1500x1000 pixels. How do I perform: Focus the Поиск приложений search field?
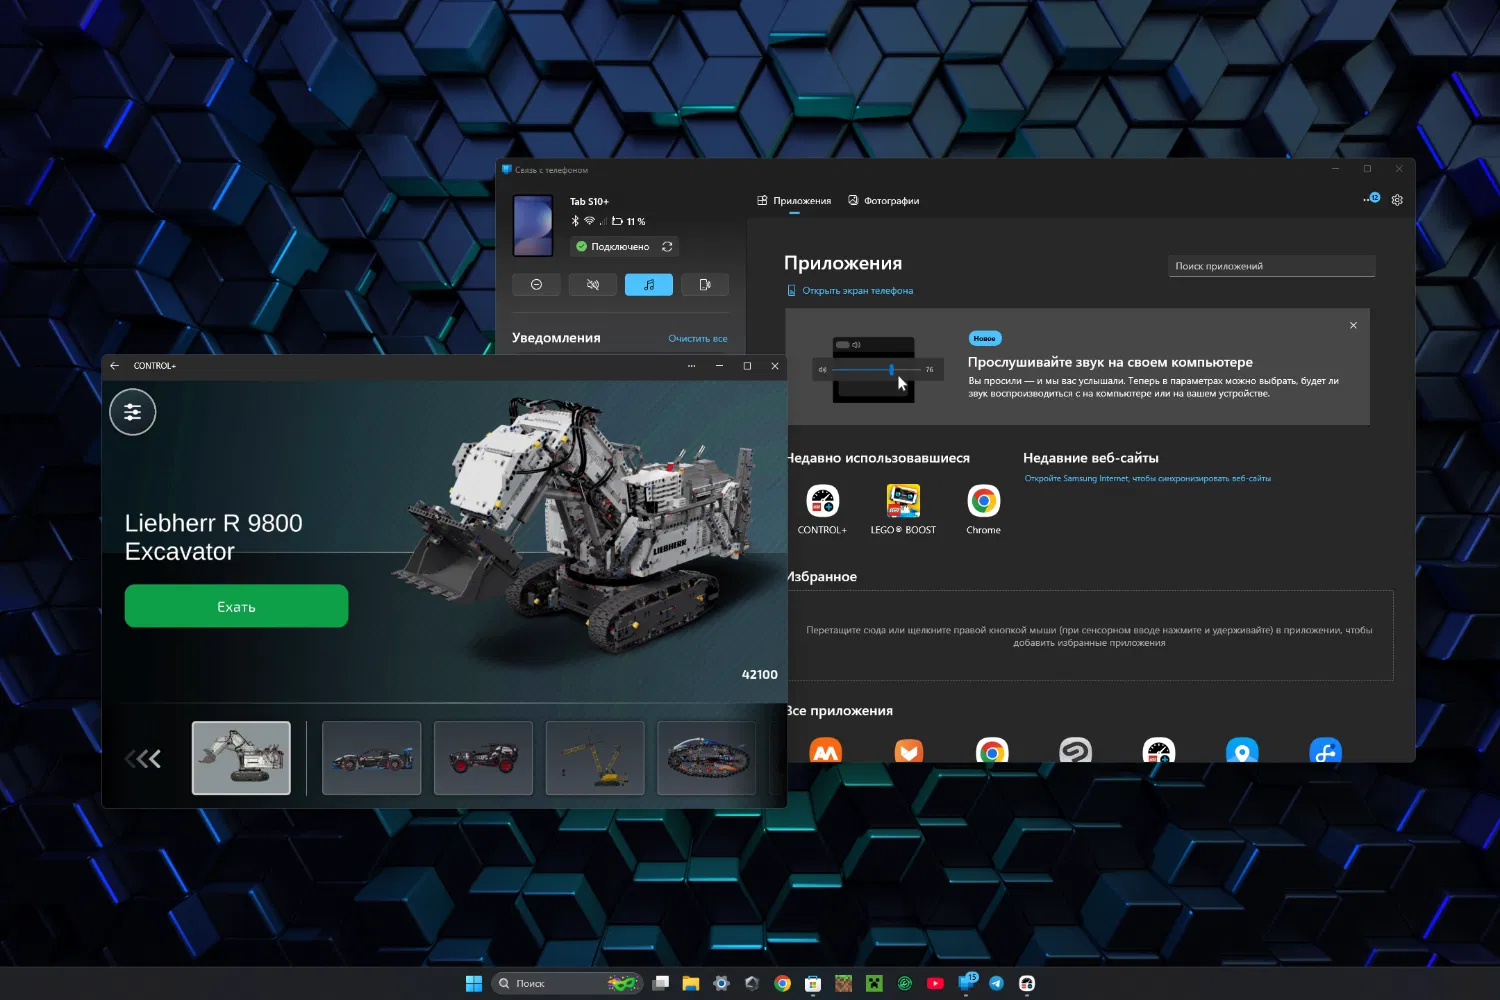[x=1272, y=266]
